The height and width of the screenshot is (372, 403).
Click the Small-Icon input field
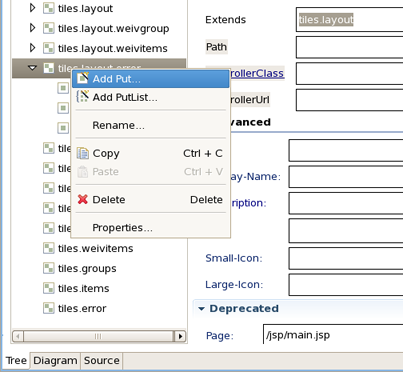346,258
